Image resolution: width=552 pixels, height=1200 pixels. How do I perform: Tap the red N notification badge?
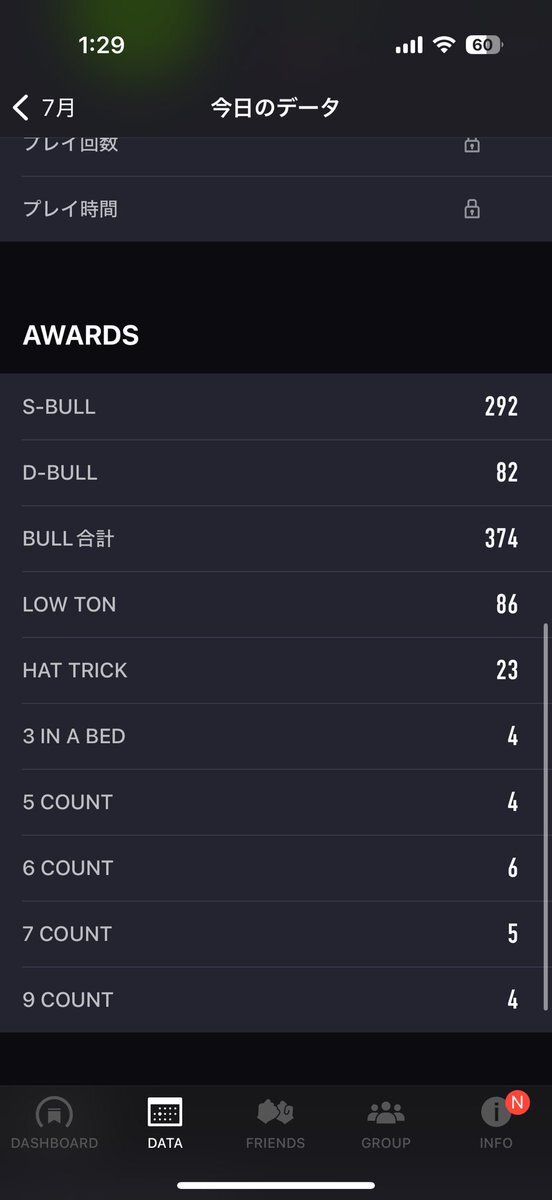tap(517, 1103)
